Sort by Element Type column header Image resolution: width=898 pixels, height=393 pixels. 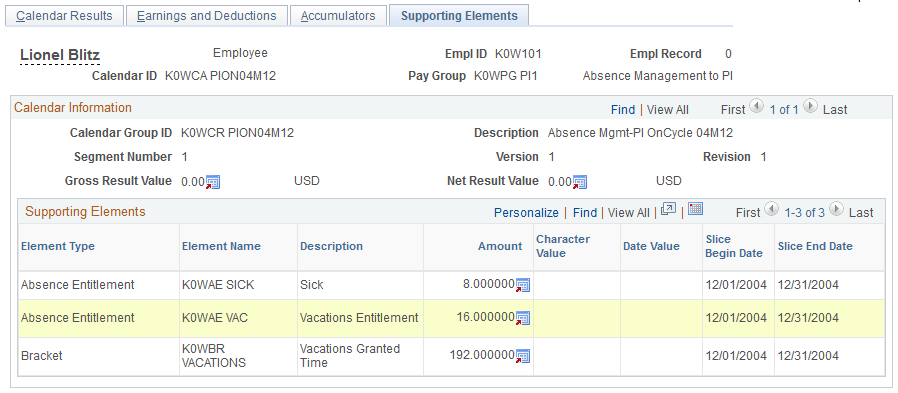(58, 246)
